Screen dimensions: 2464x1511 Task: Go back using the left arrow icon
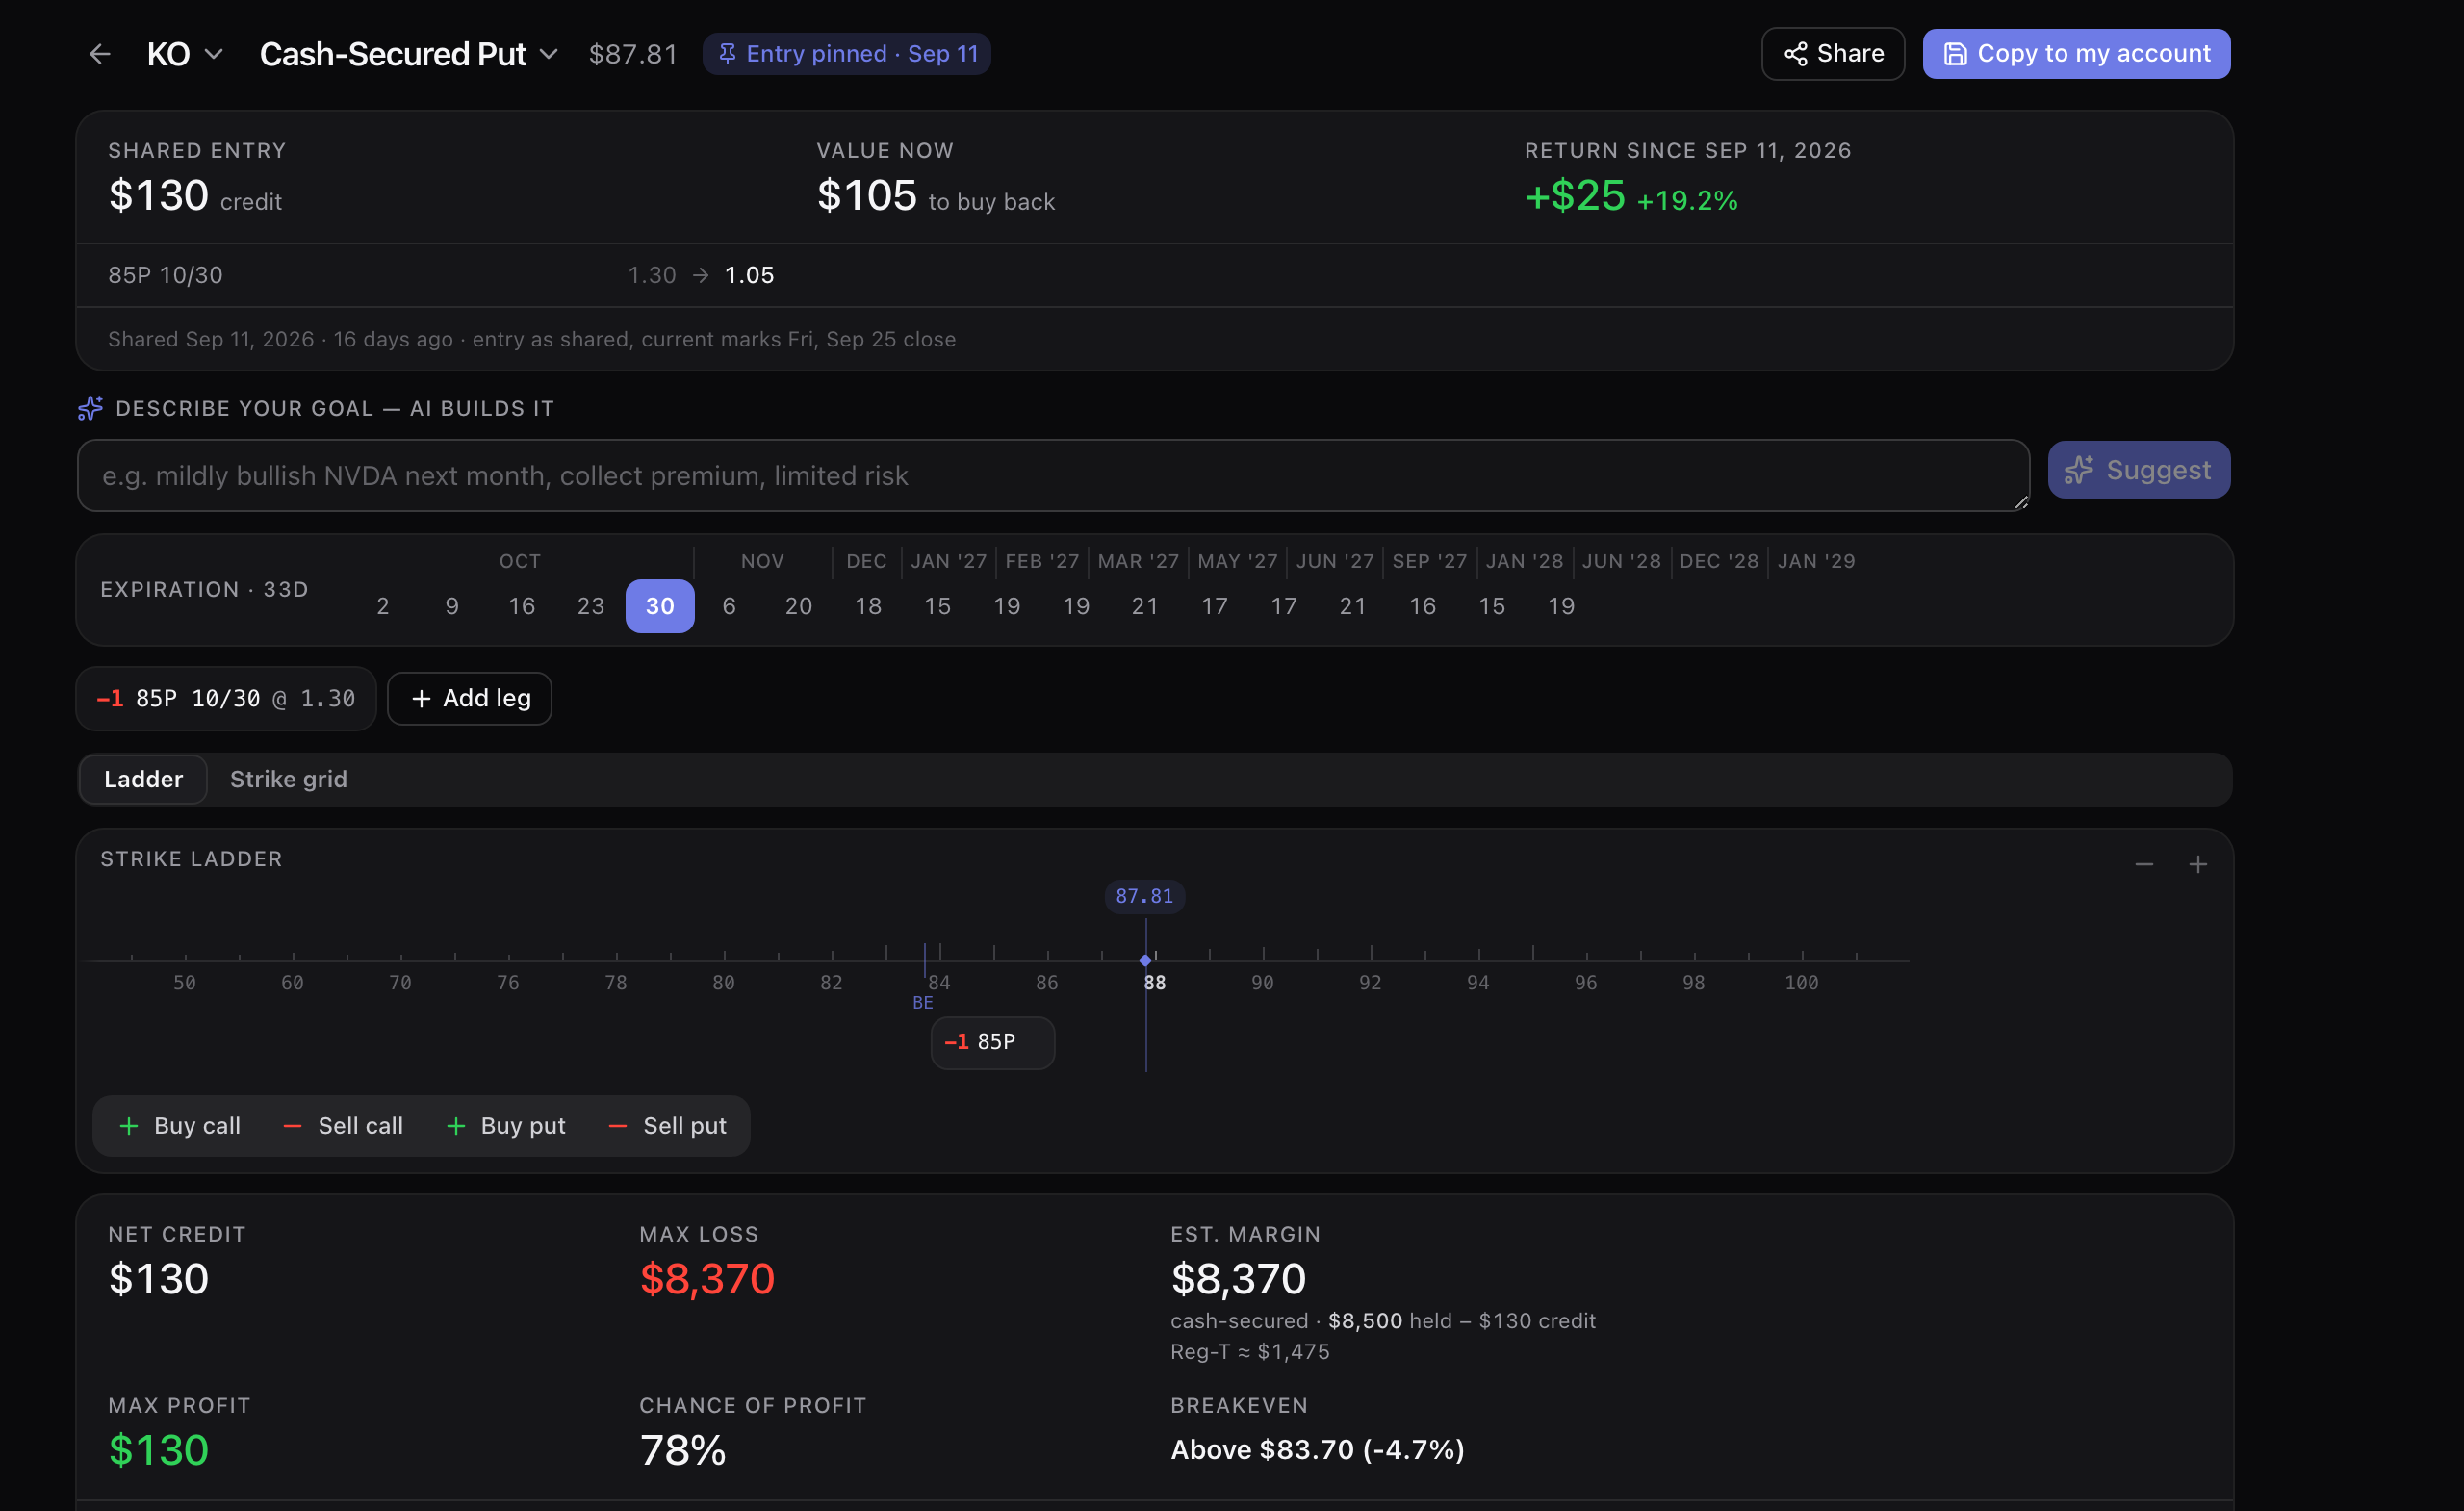pyautogui.click(x=99, y=54)
